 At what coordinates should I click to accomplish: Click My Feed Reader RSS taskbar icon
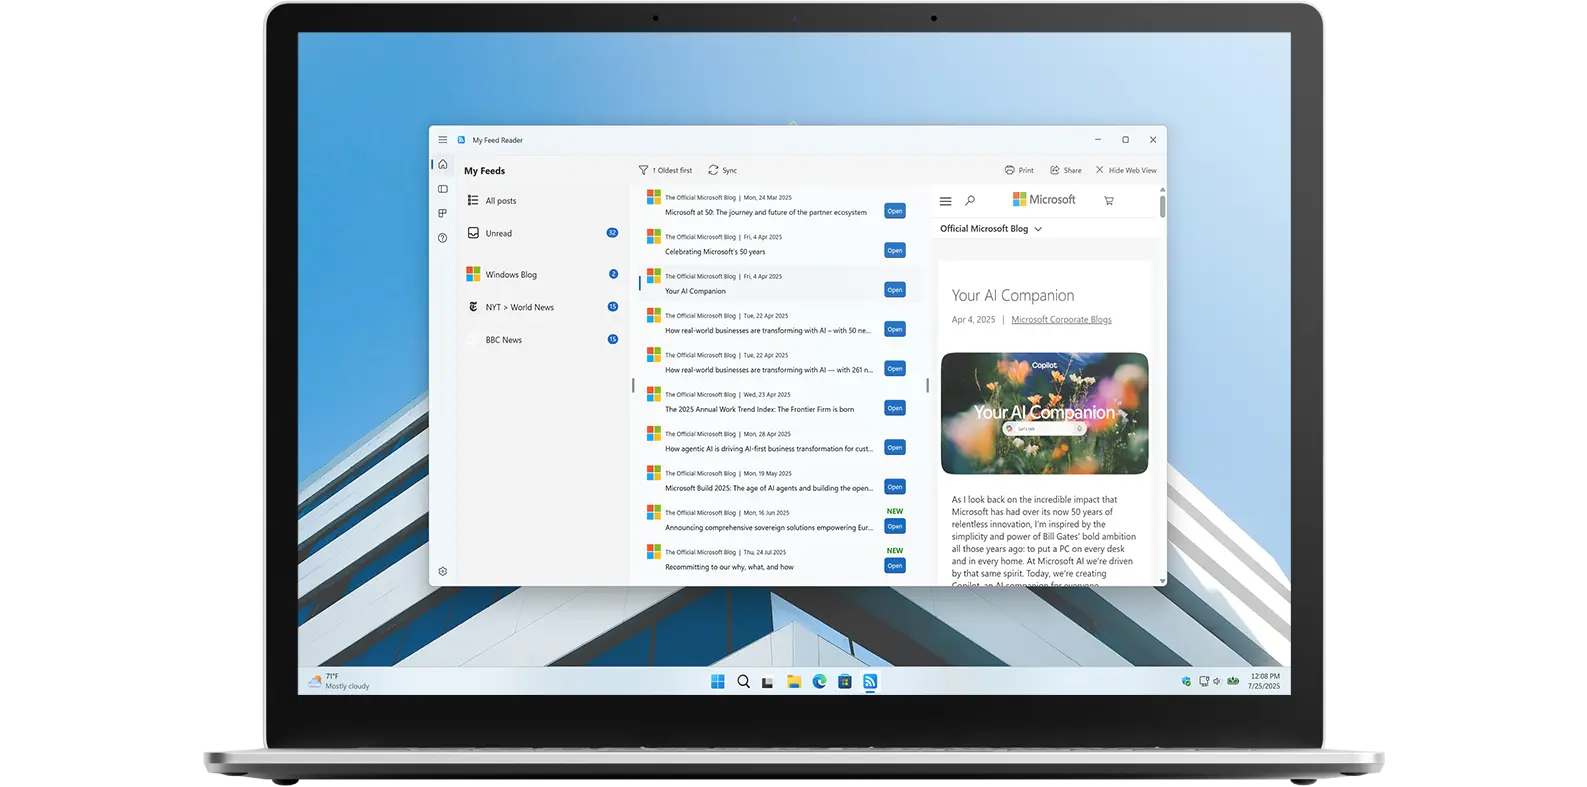tap(870, 682)
